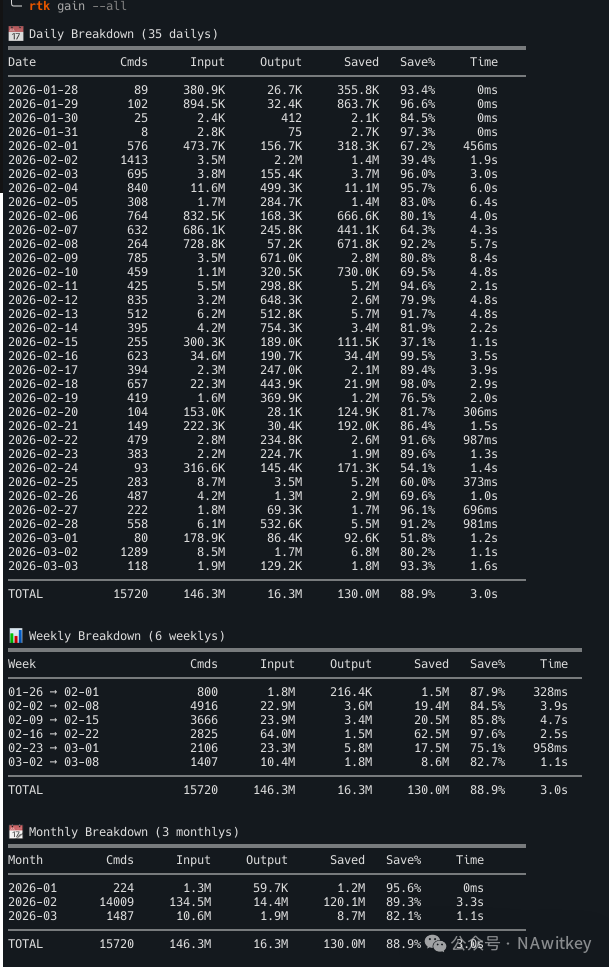Screen dimensions: 609x967
Task: Click the weekly command count 3666
Action: (x=204, y=720)
